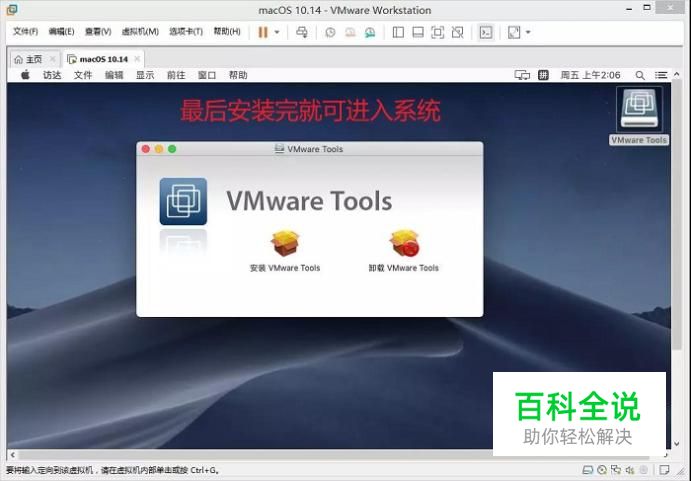The width and height of the screenshot is (691, 481).
Task: Open Spotlight search magnifier icon
Action: point(640,75)
